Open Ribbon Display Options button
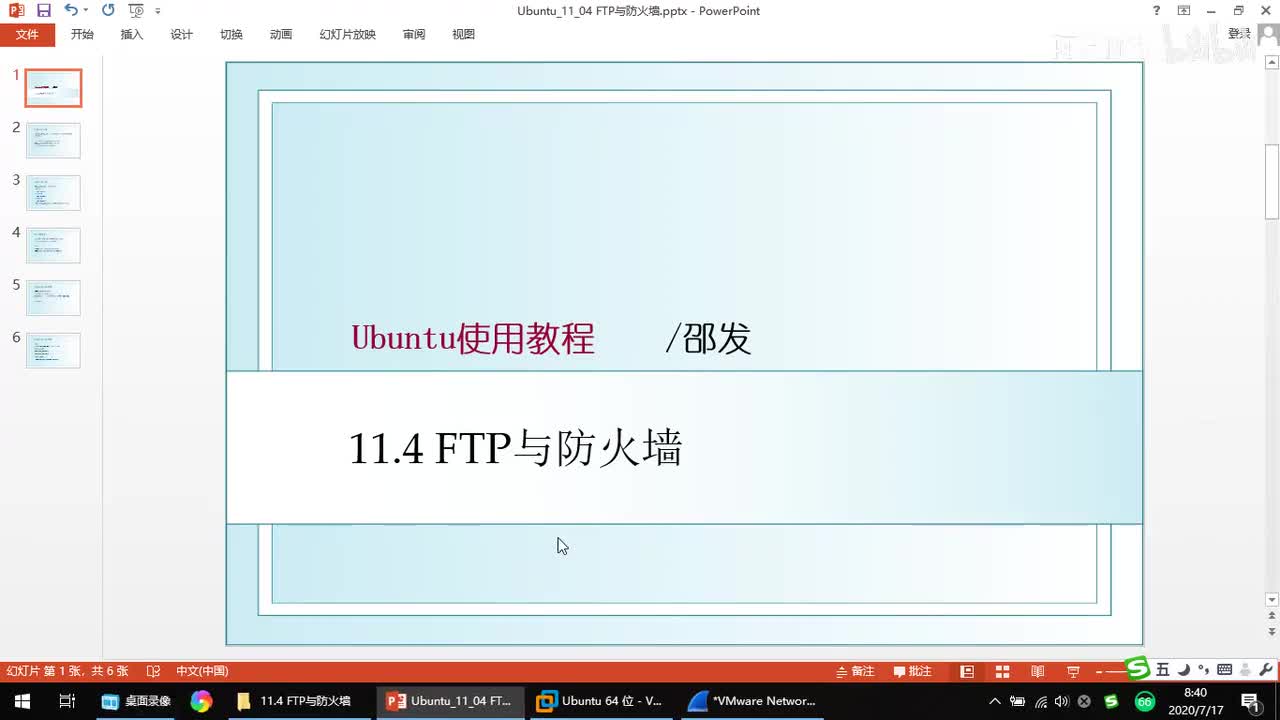1280x720 pixels. (1184, 11)
